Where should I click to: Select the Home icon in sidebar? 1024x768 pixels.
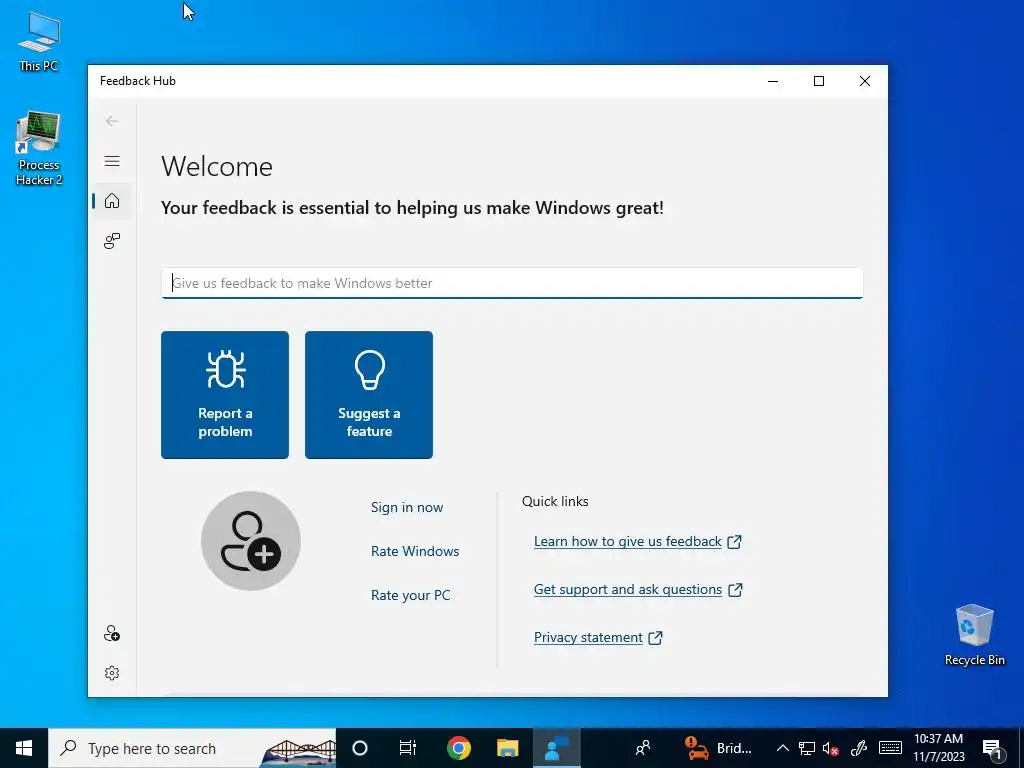point(112,200)
